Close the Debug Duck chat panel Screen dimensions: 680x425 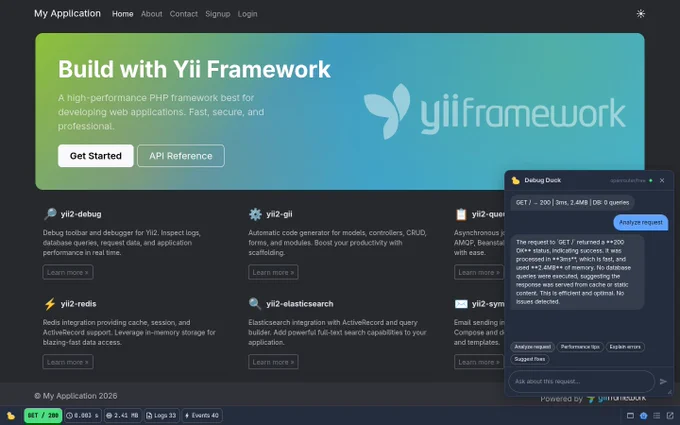pyautogui.click(x=662, y=180)
